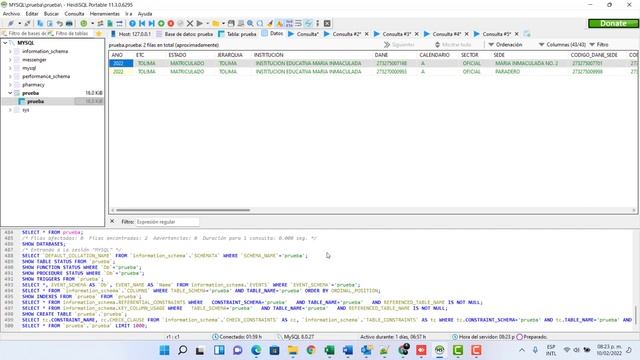Click the yellow folder open-file icon
The height and width of the screenshot is (360, 640).
point(216,23)
